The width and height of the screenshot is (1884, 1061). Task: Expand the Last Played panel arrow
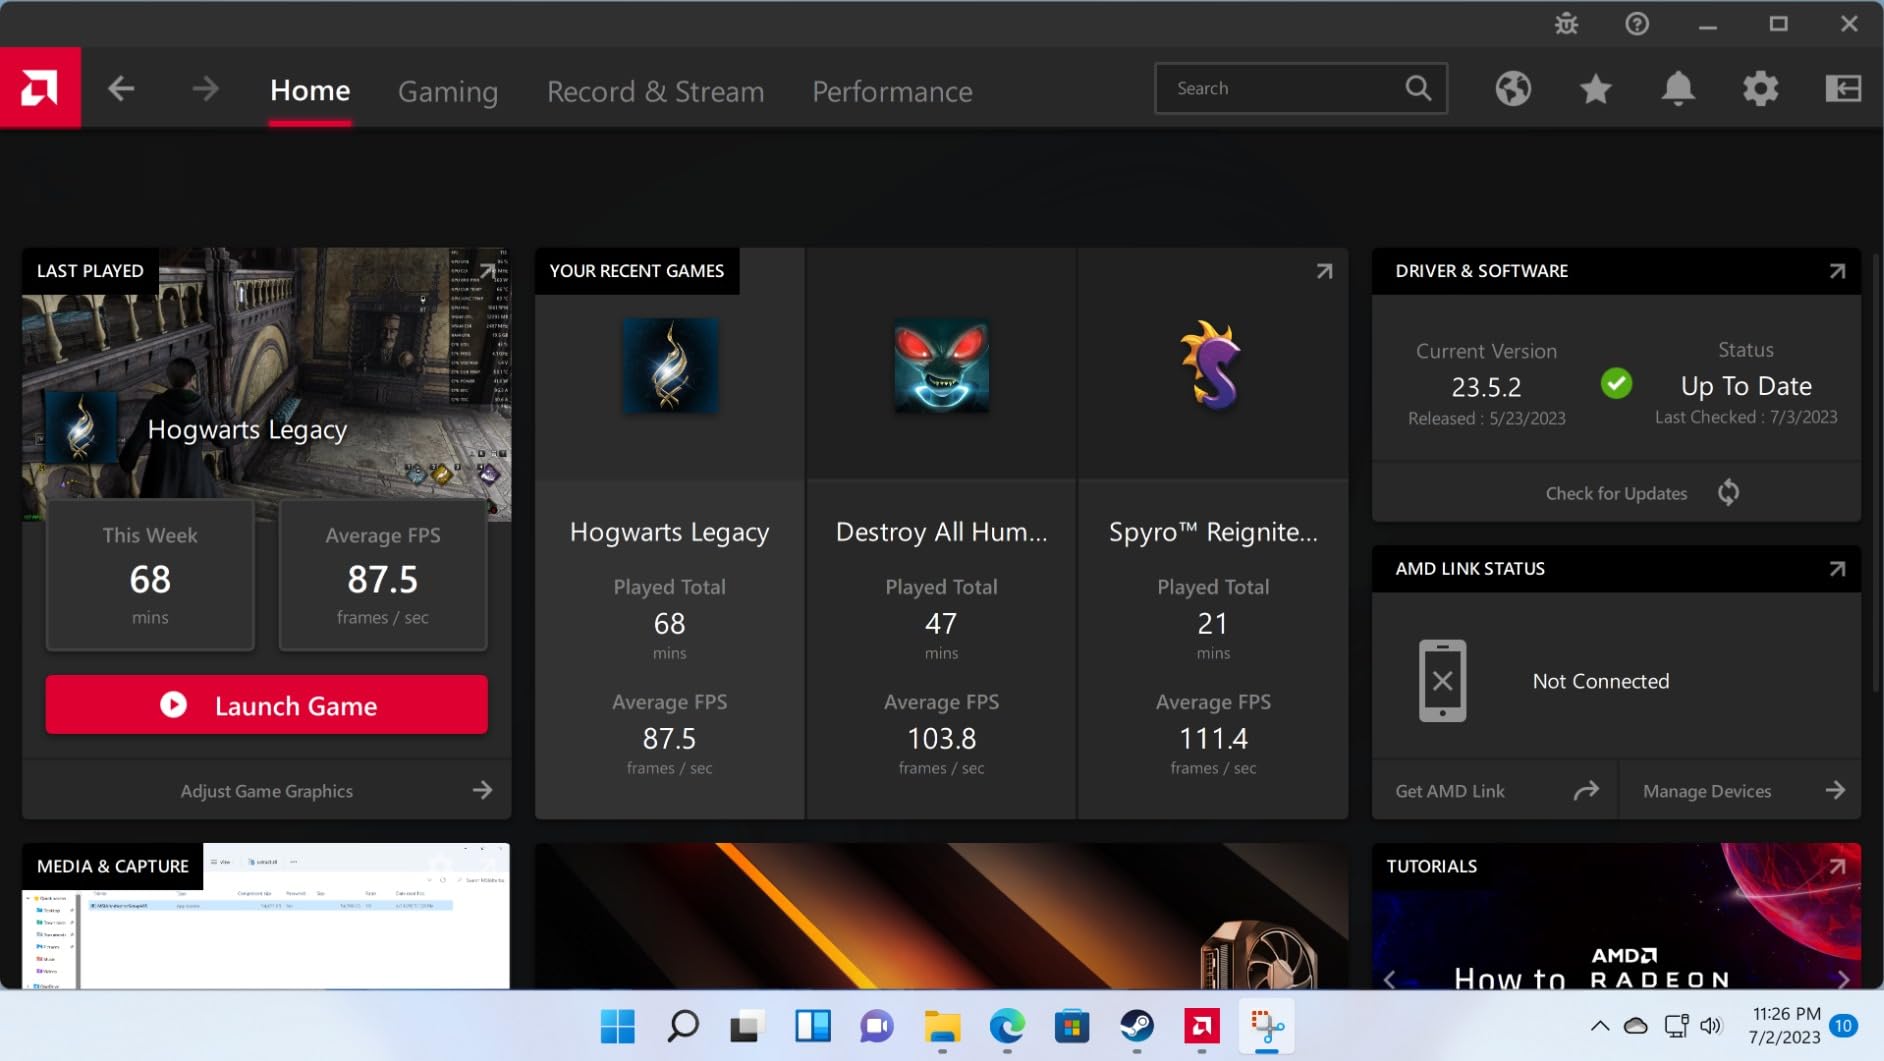[x=487, y=271]
